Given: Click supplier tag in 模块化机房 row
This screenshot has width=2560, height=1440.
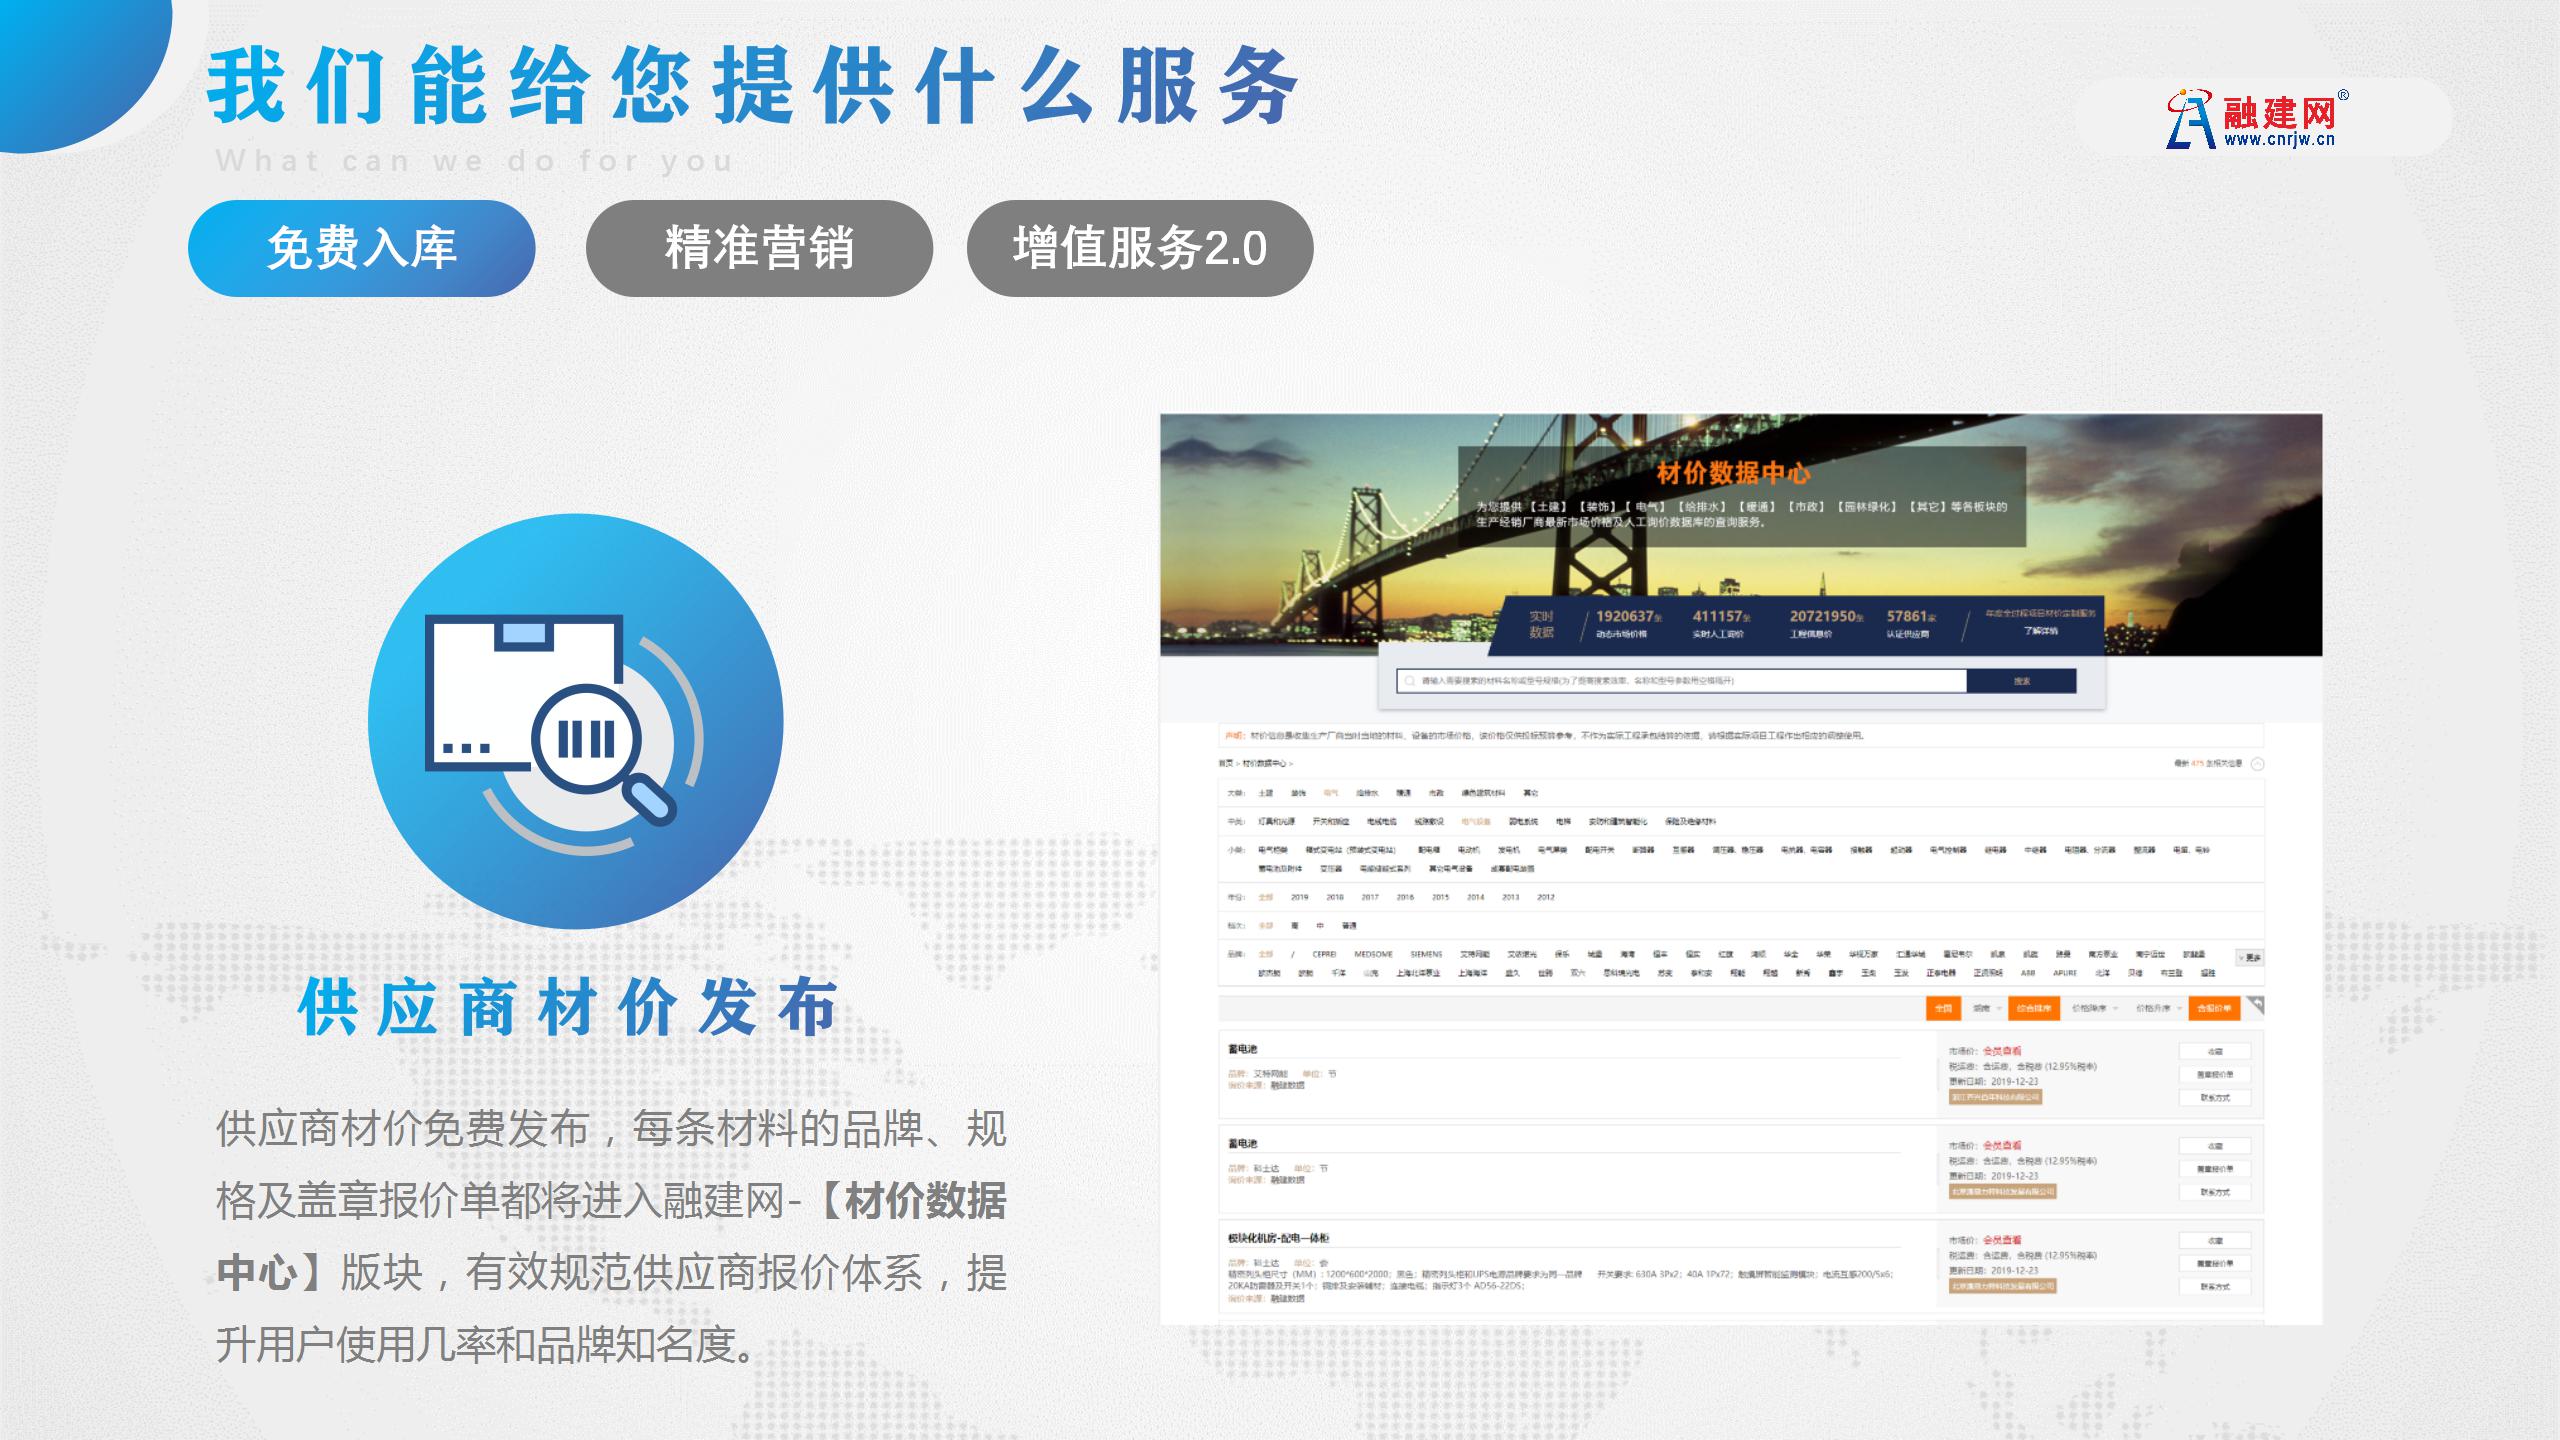Looking at the screenshot, I should click(x=2002, y=1287).
